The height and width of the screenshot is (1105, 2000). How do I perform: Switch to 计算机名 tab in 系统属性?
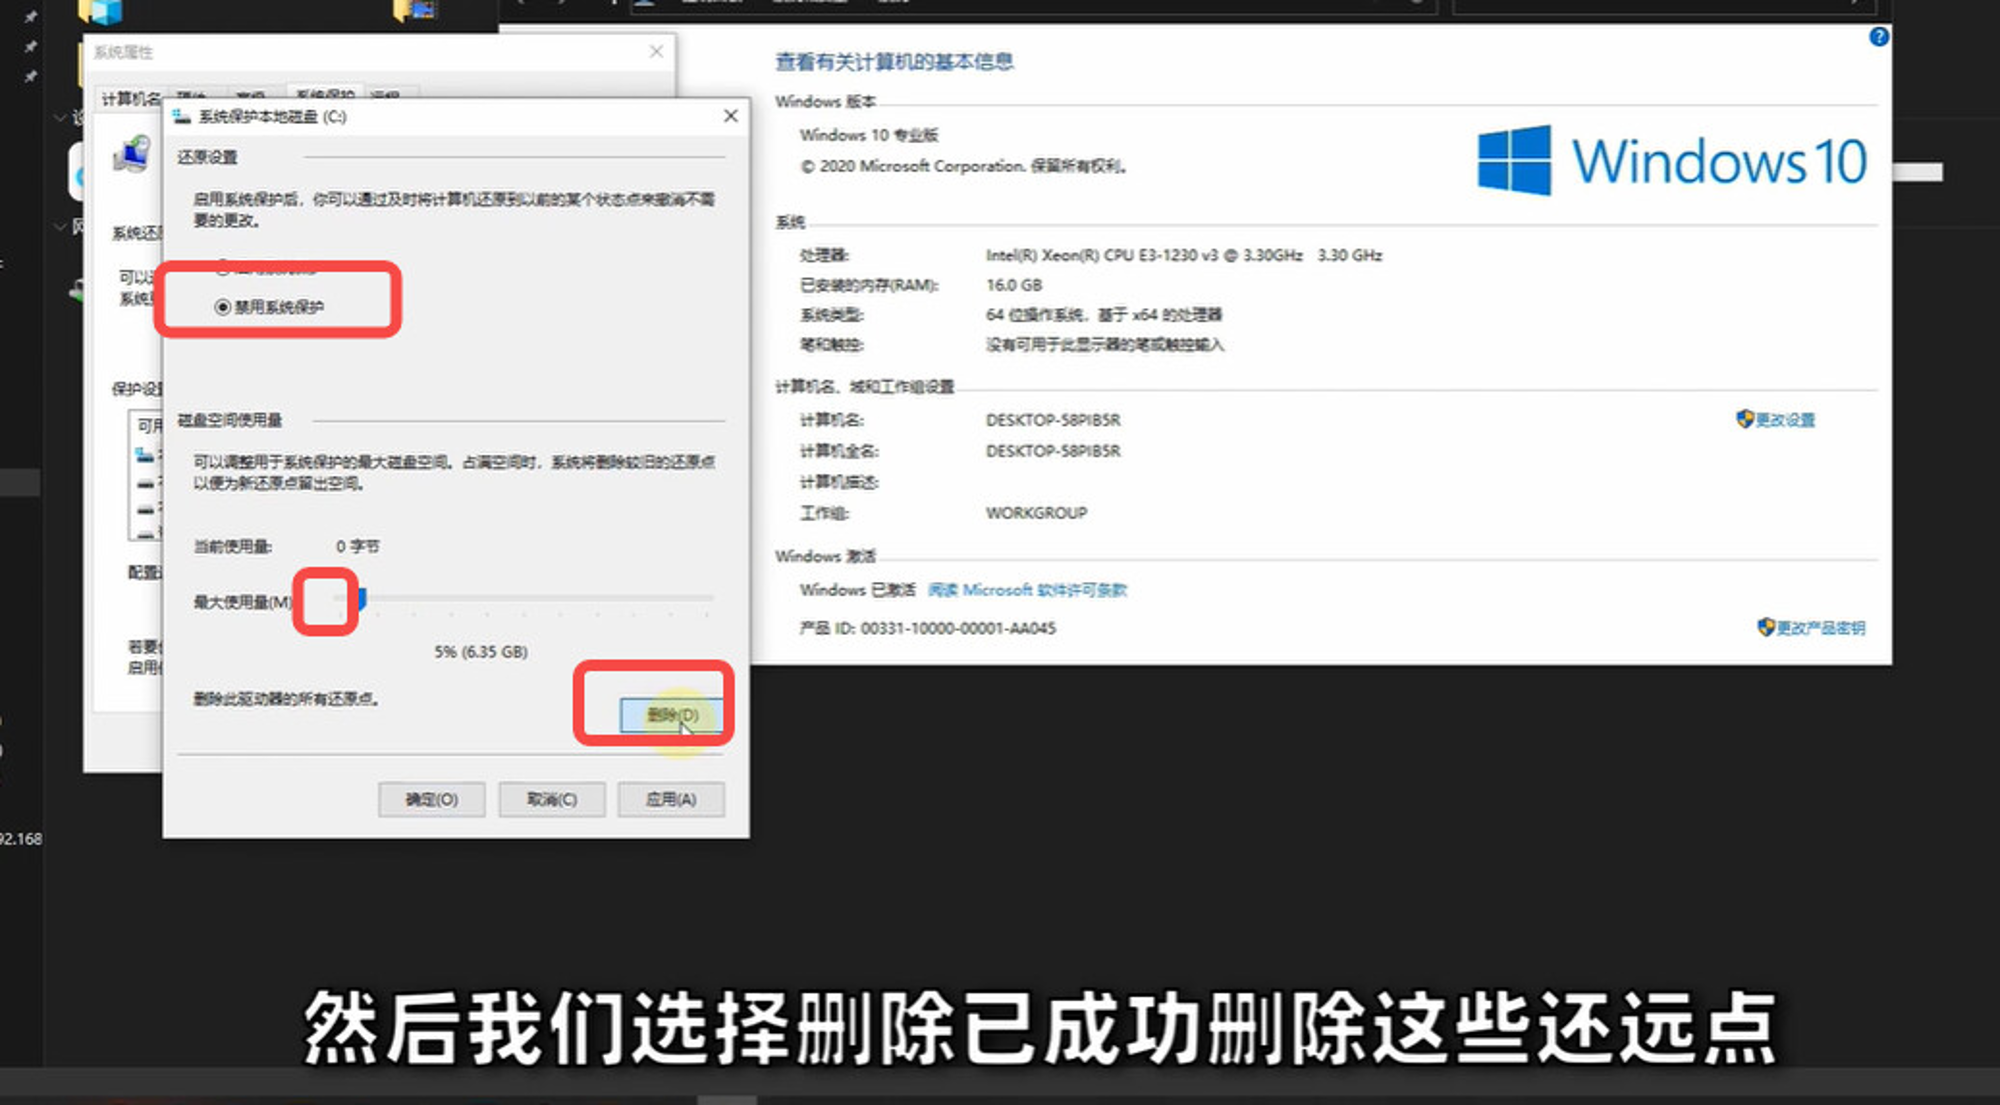pos(131,98)
